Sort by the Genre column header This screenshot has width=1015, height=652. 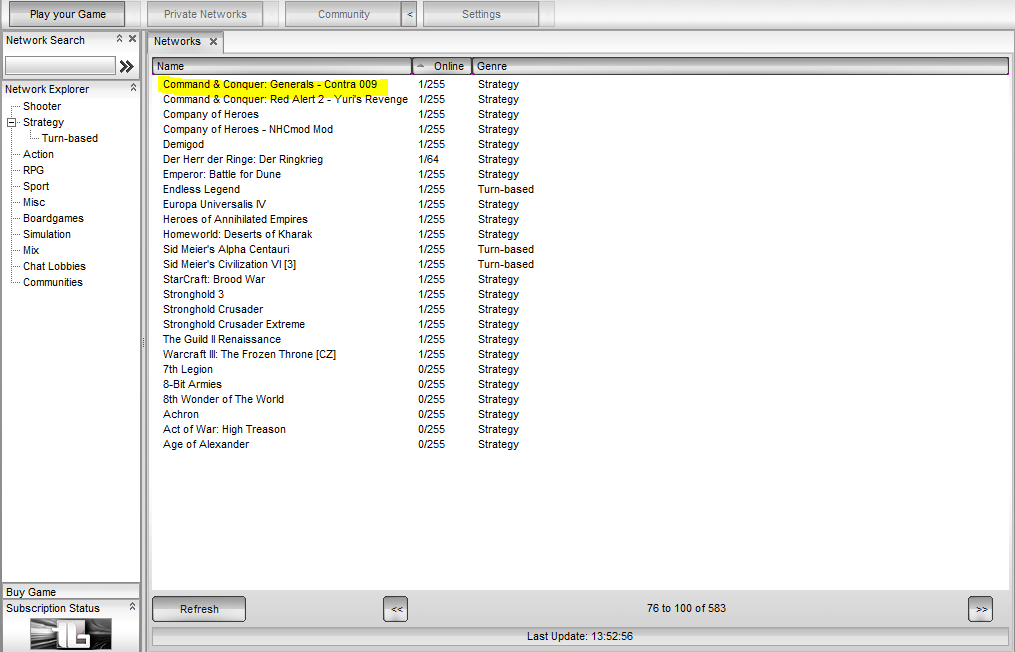click(x=741, y=66)
